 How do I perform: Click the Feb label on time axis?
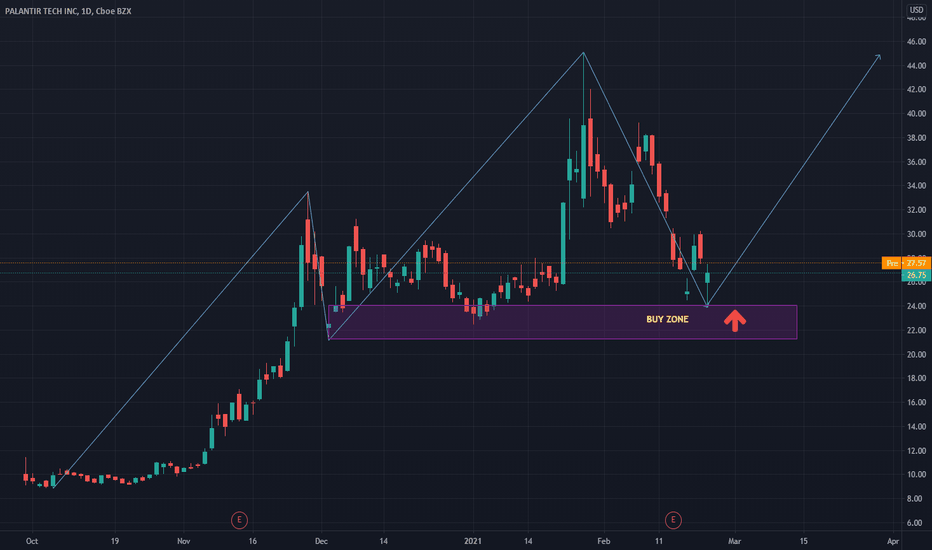(604, 541)
